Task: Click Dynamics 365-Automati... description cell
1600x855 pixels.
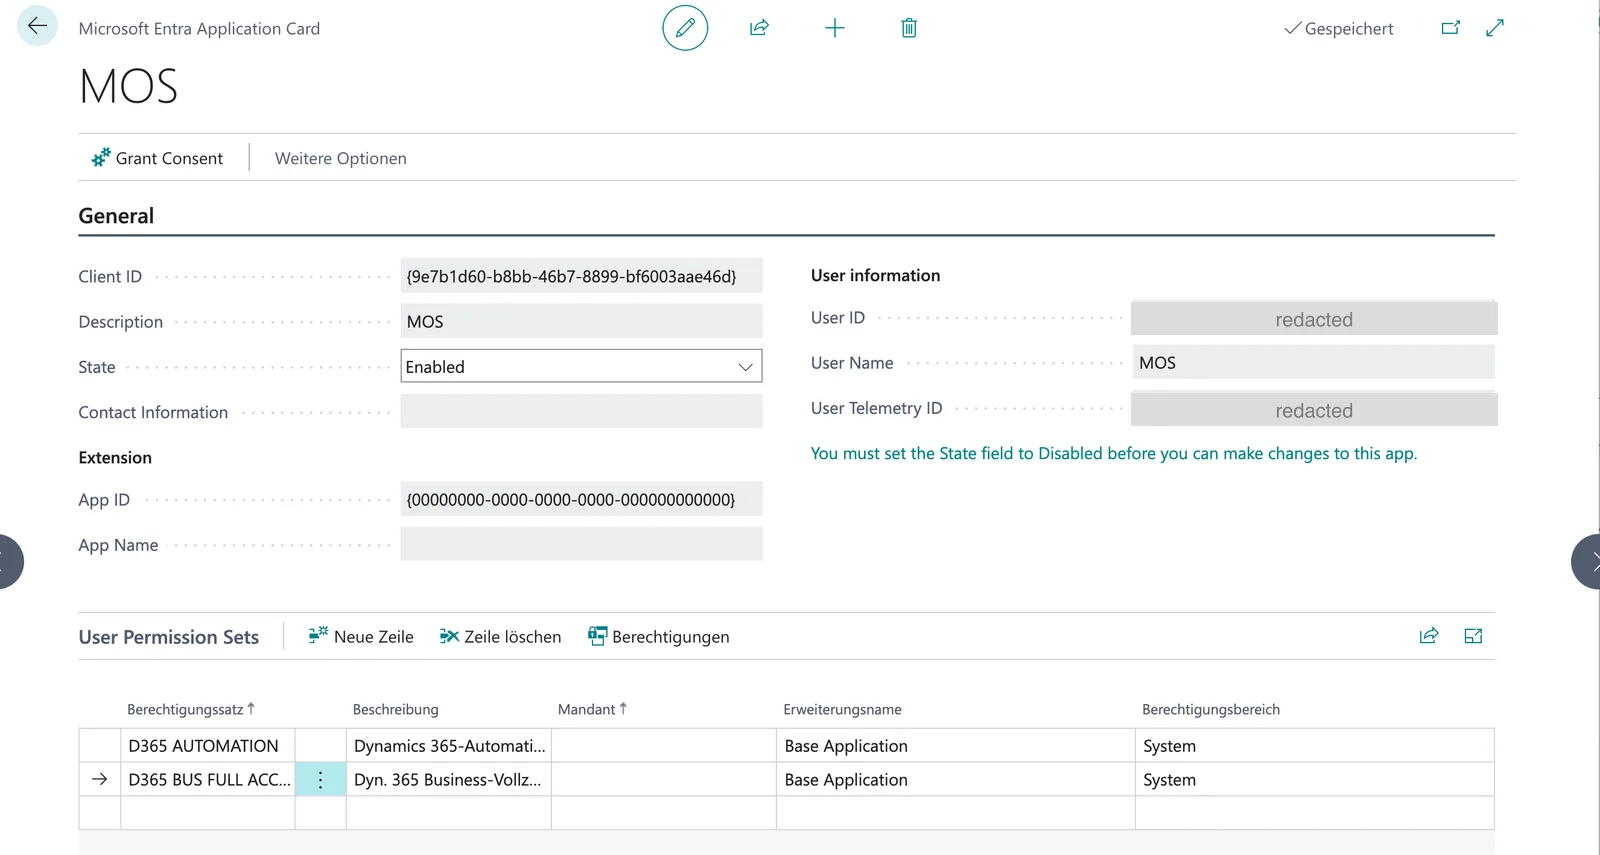Action: [x=449, y=746]
